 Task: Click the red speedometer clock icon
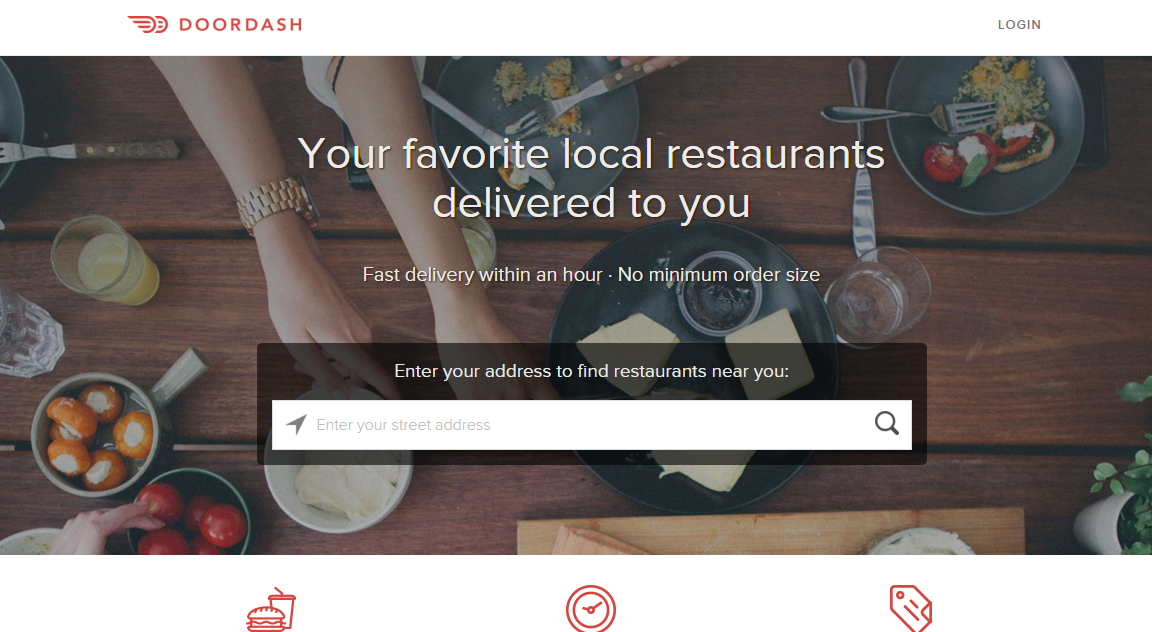(x=591, y=608)
